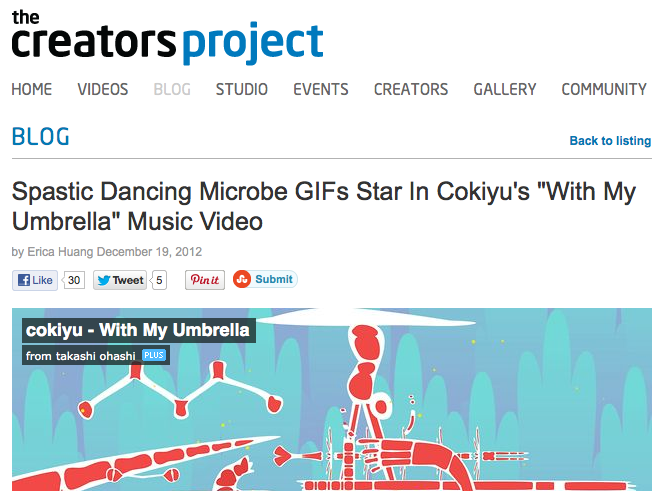Image resolution: width=656 pixels, height=491 pixels.
Task: Tweet this article via Twitter button
Action: tap(120, 280)
